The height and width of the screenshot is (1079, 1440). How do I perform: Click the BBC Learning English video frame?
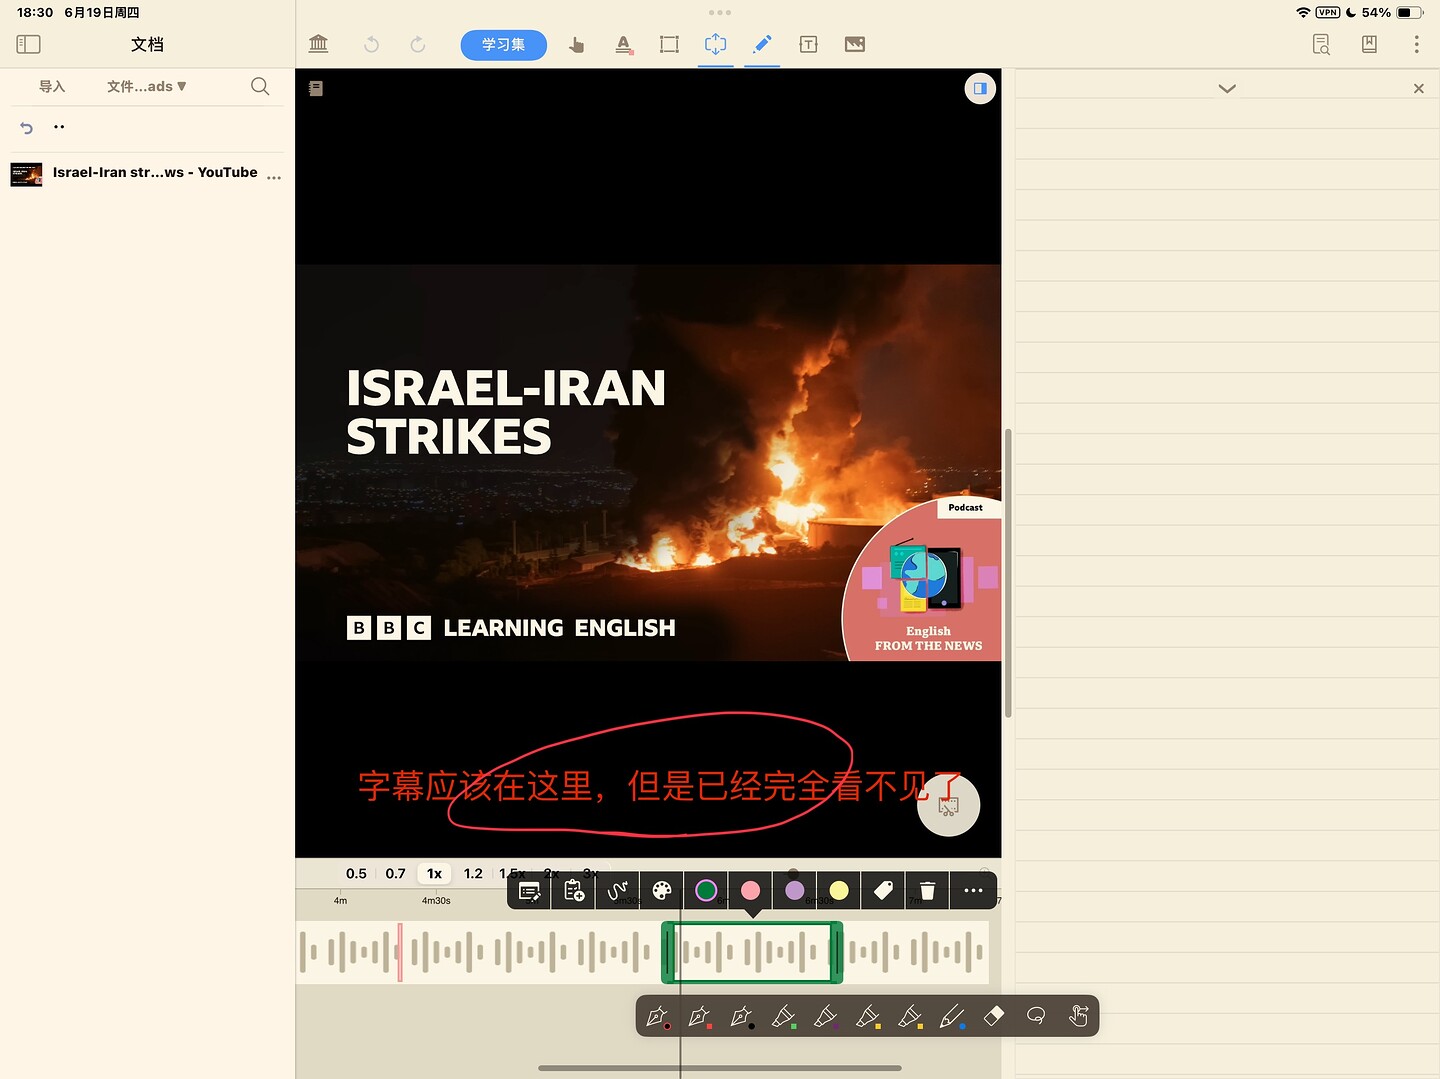[x=648, y=462]
